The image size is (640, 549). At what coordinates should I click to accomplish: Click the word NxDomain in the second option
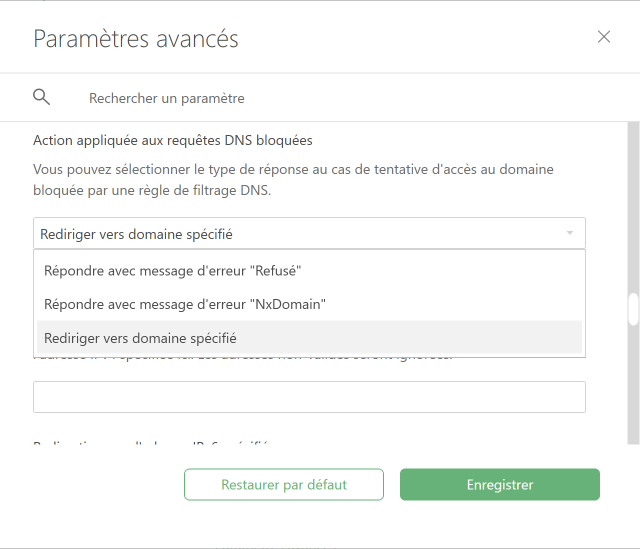288,304
